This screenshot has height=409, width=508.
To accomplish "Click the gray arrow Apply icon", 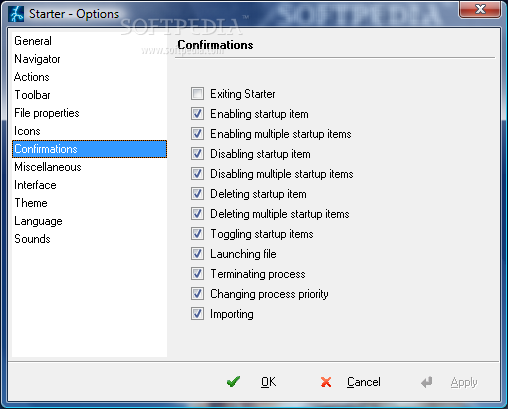I will pos(426,382).
